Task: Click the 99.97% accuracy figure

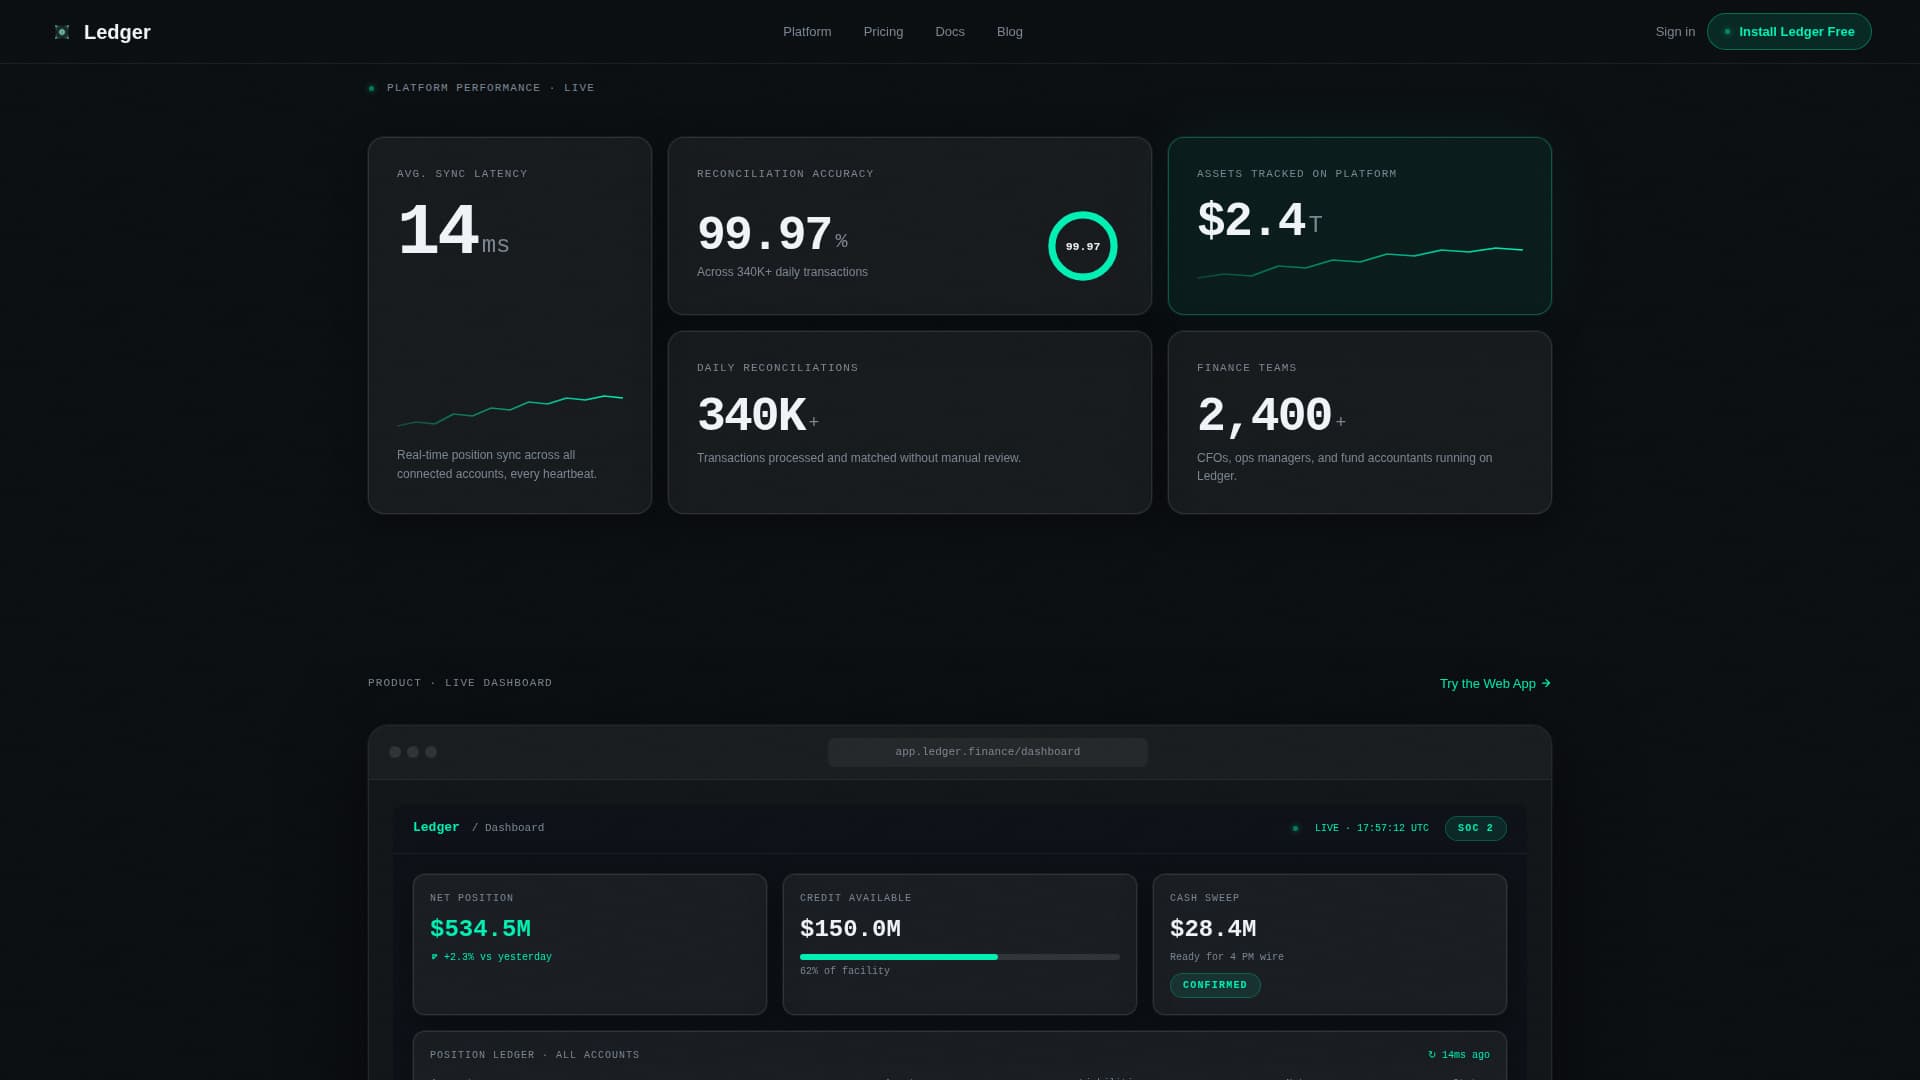Action: [772, 236]
